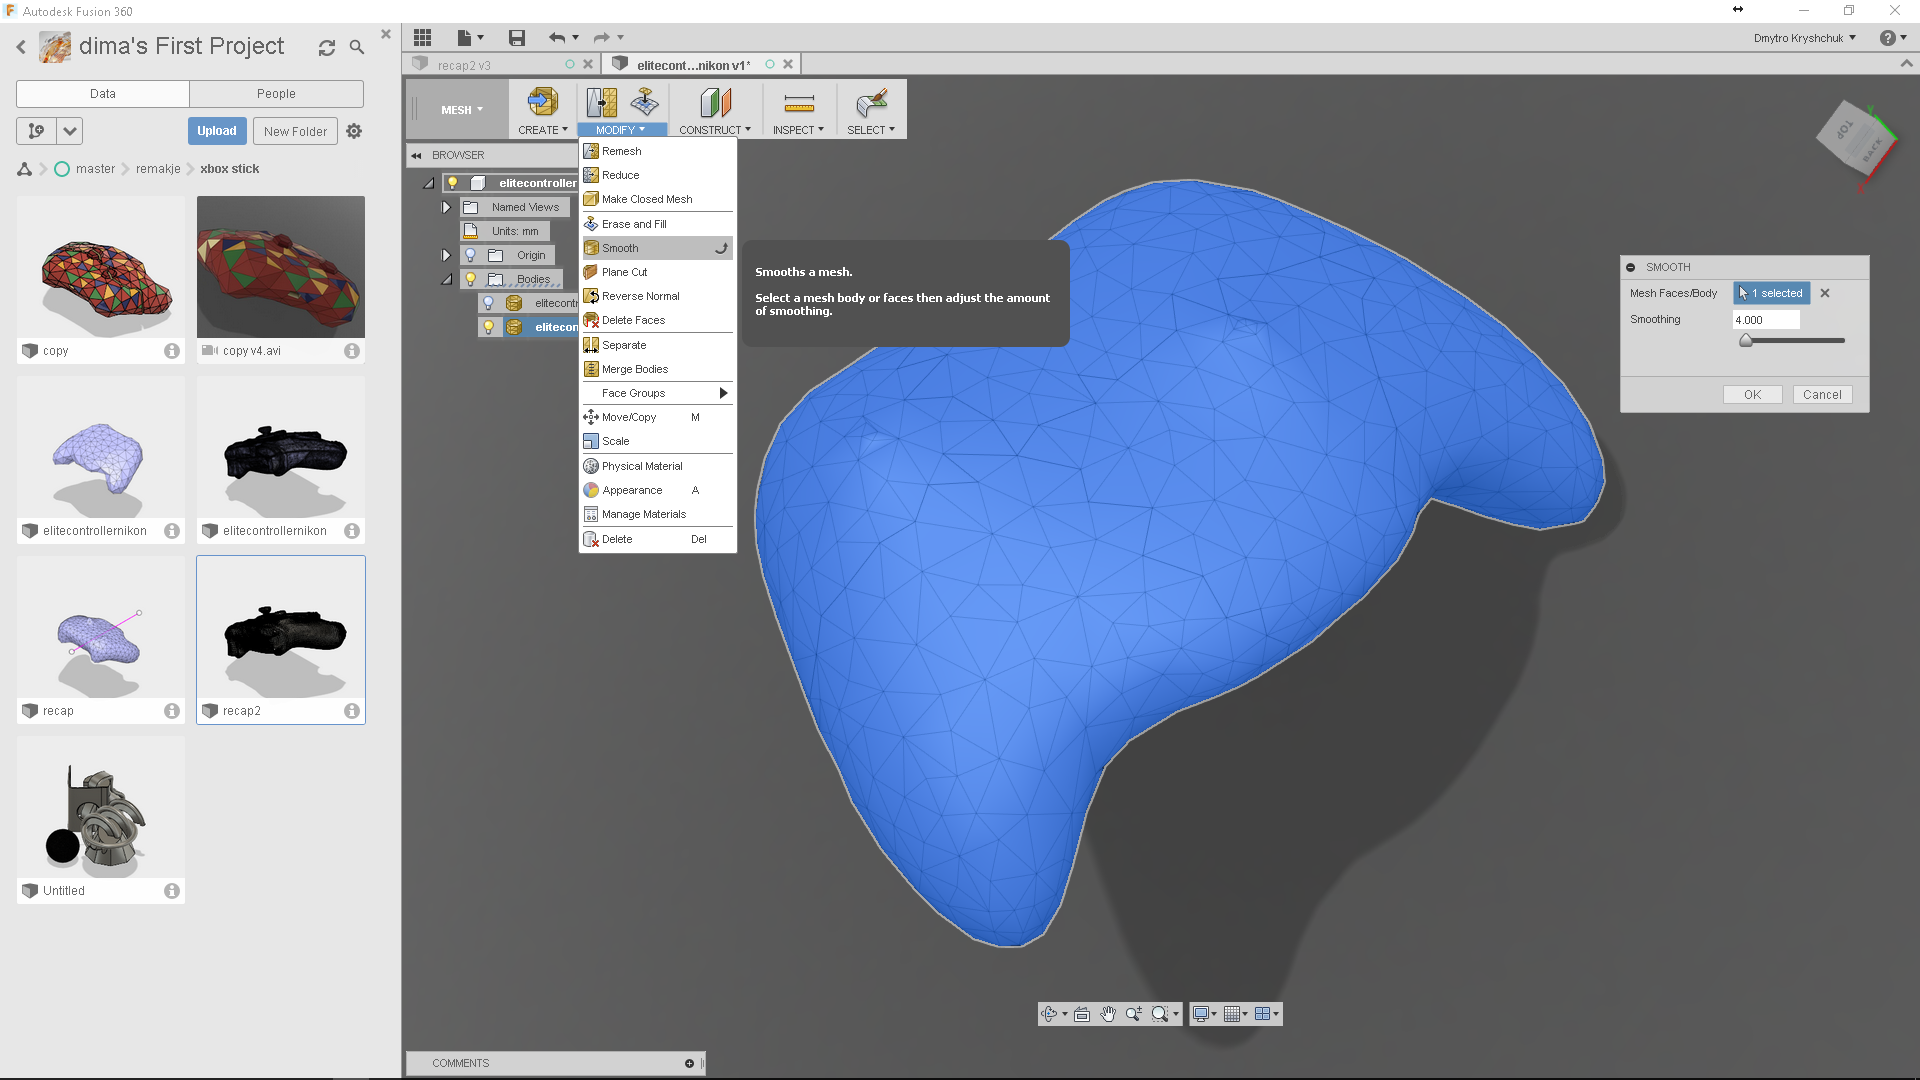Confirm Smooth dialog with OK
This screenshot has width=1920, height=1080.
click(1752, 395)
